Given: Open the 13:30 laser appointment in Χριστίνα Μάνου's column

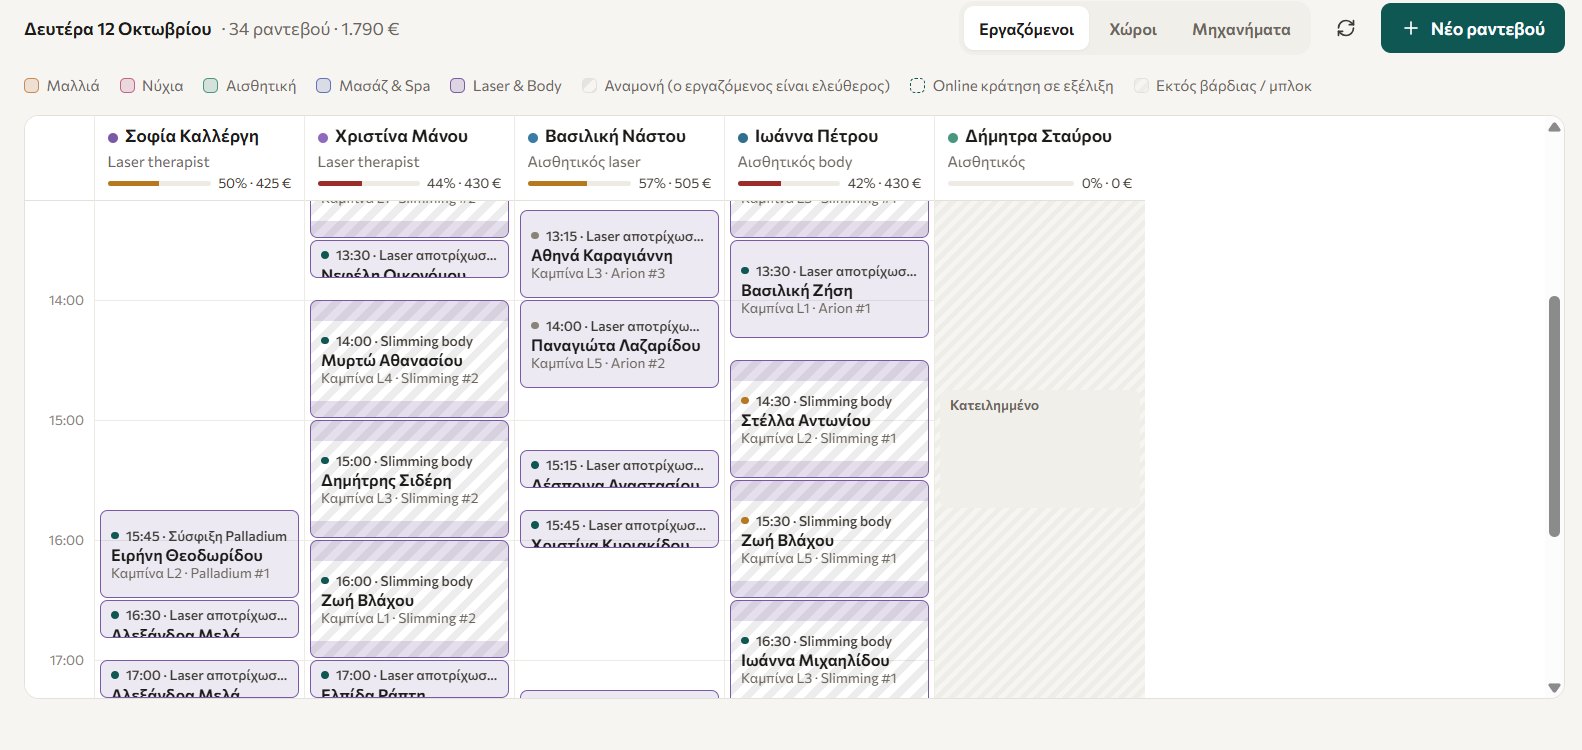Looking at the screenshot, I should tap(410, 259).
